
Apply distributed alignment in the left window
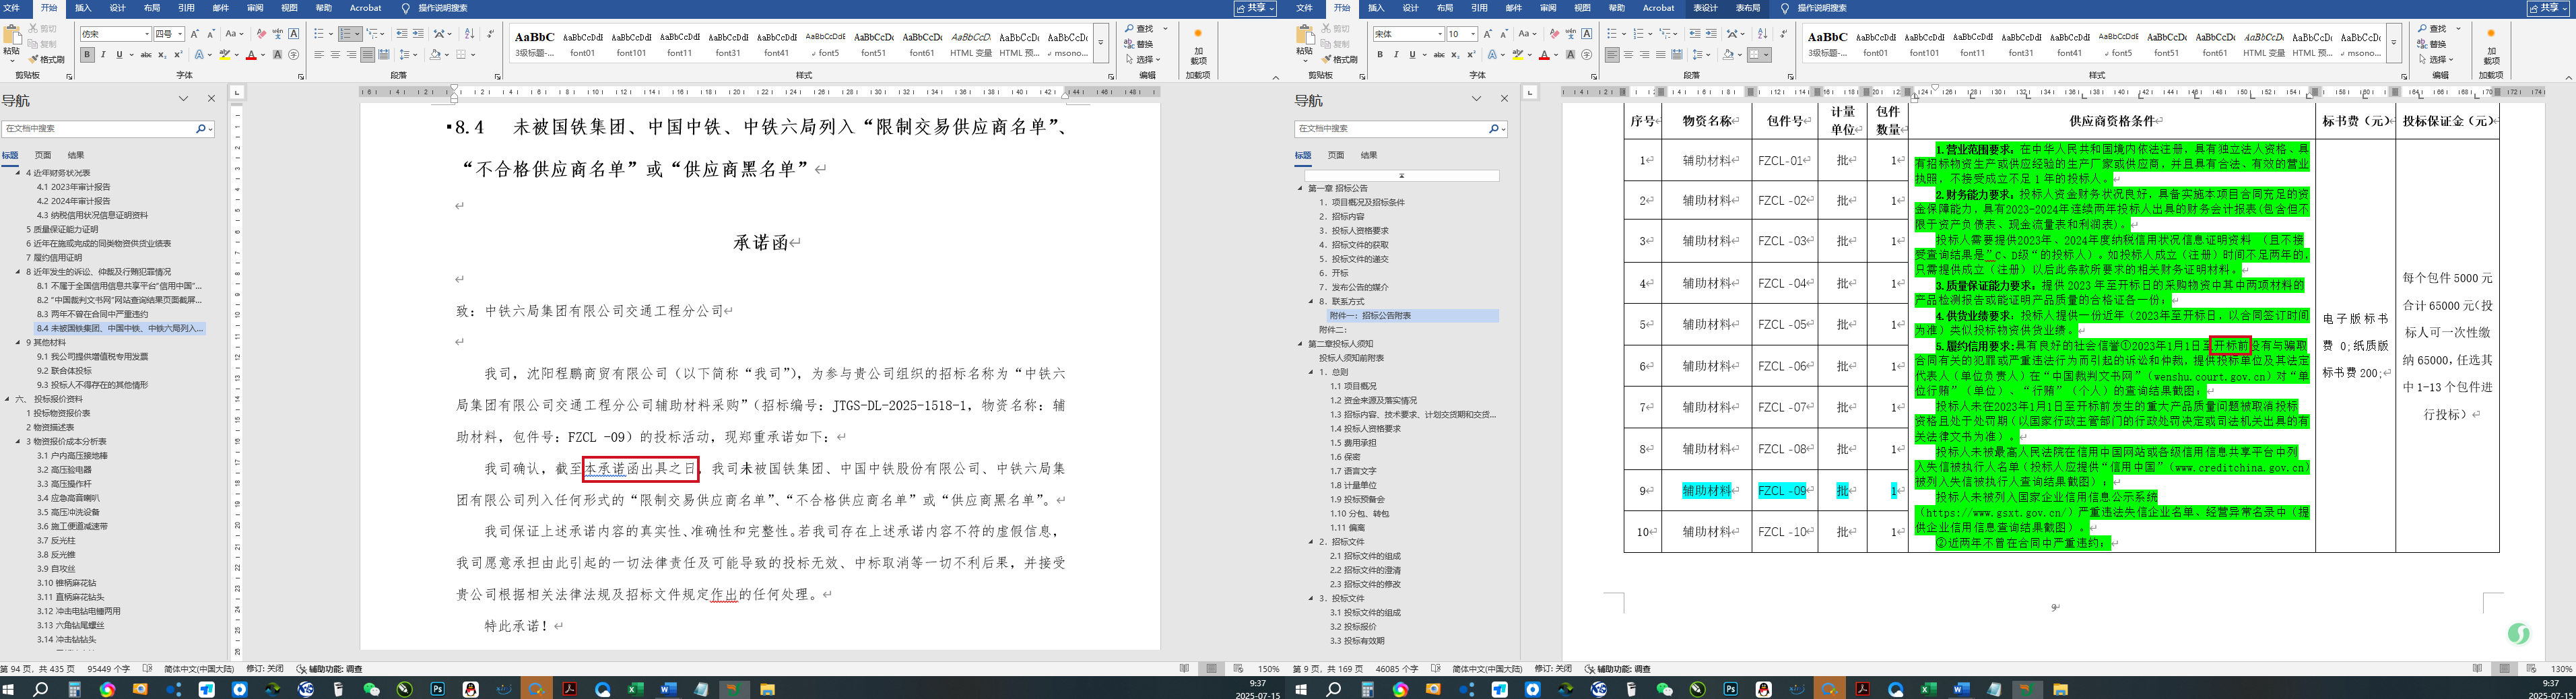coord(384,54)
